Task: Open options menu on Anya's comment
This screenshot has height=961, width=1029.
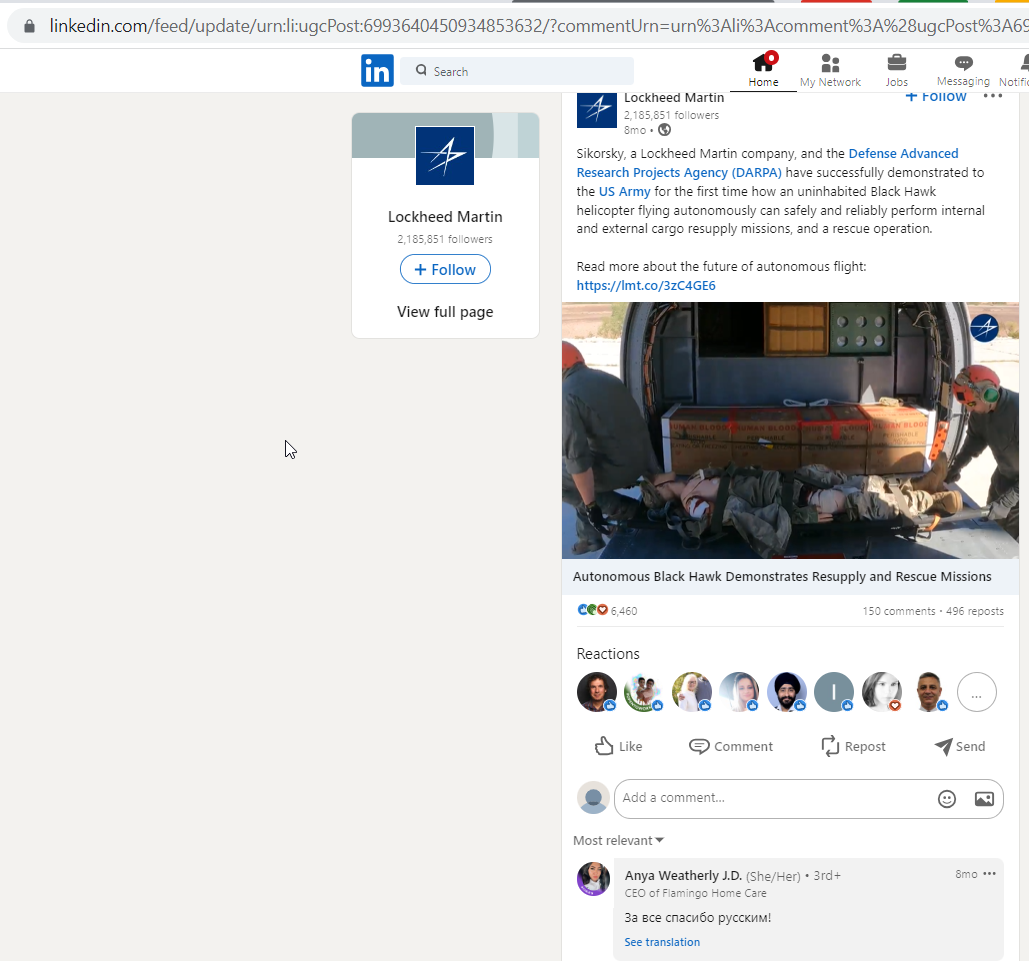Action: (x=990, y=874)
